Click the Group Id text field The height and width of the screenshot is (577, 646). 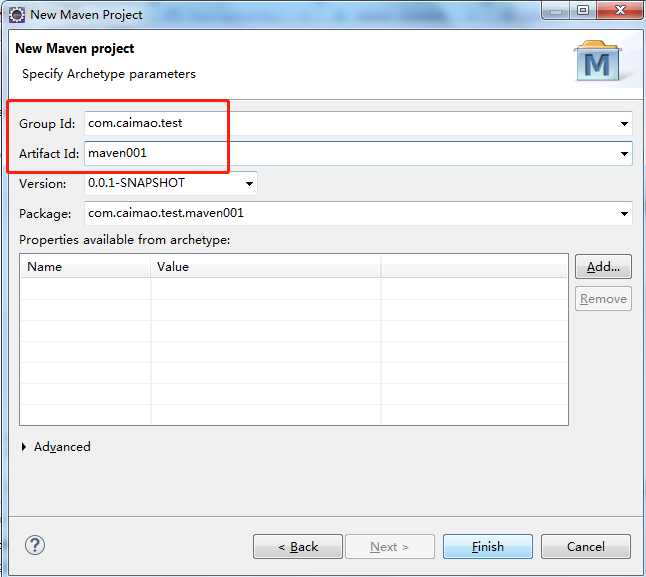[x=358, y=124]
